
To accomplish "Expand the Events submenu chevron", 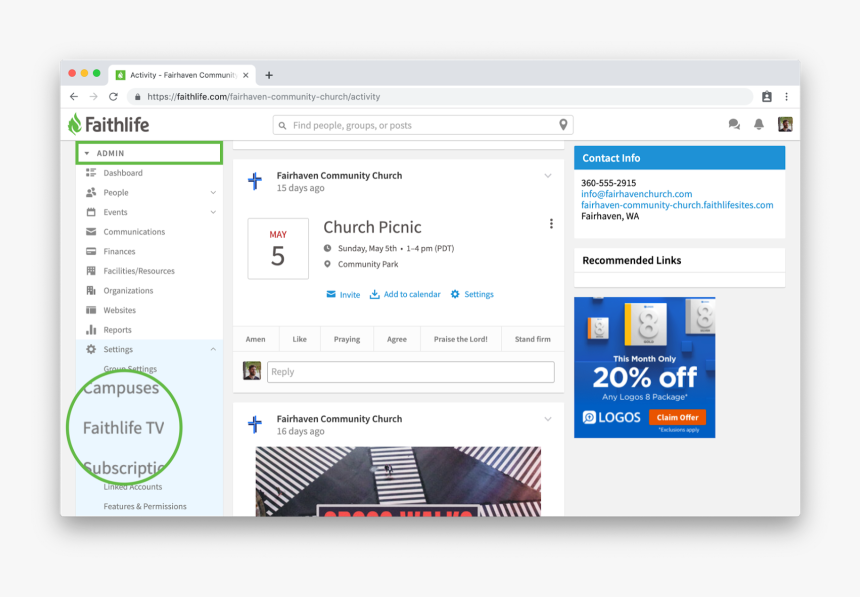I will (x=213, y=212).
